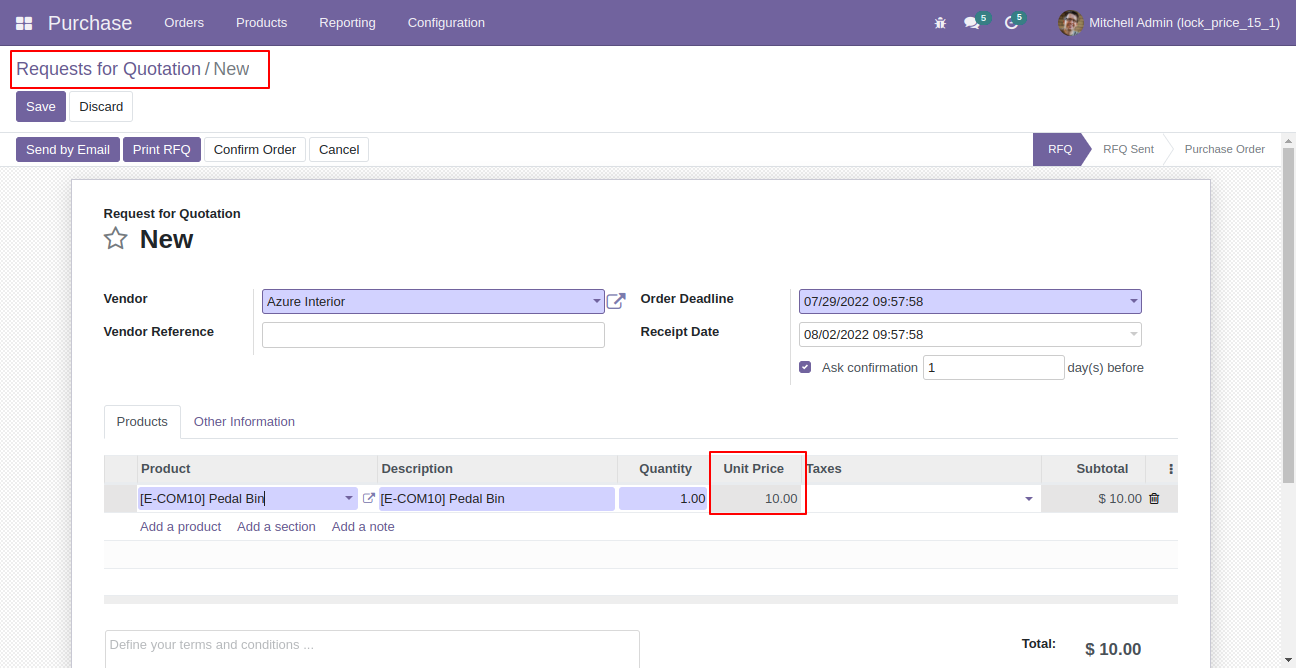The height and width of the screenshot is (668, 1296).
Task: Open optional columns kebab menu
Action: coord(1171,468)
